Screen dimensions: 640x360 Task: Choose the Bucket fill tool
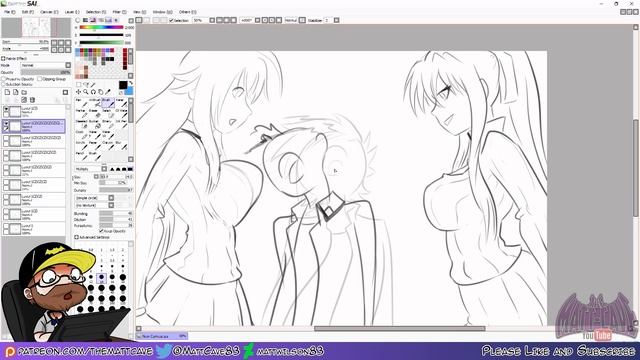(x=94, y=124)
